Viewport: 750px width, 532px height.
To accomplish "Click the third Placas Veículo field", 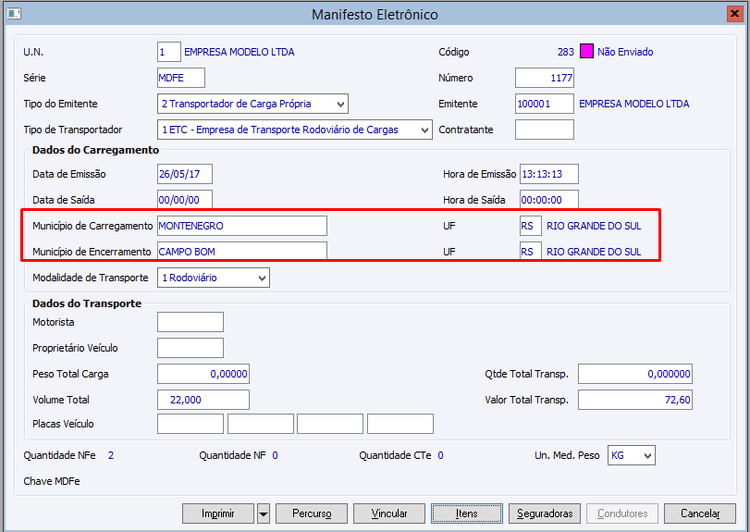I will pos(330,424).
